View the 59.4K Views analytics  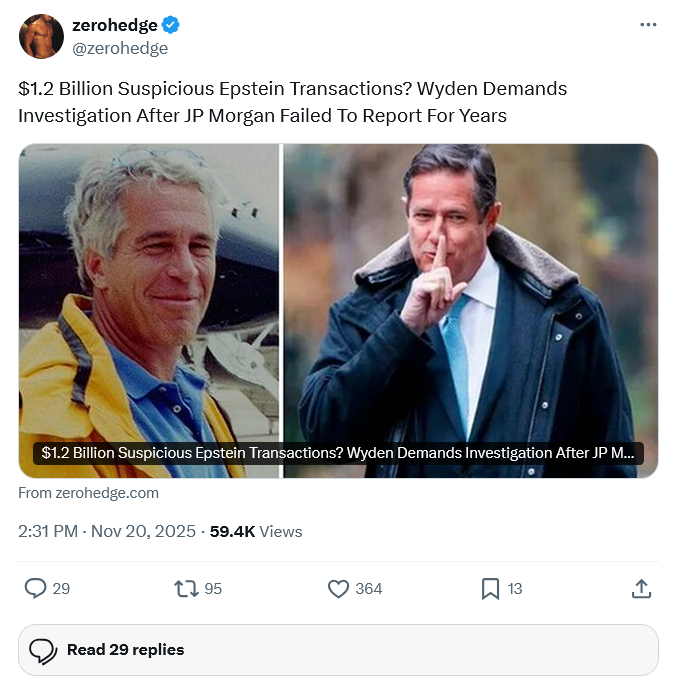click(x=256, y=532)
